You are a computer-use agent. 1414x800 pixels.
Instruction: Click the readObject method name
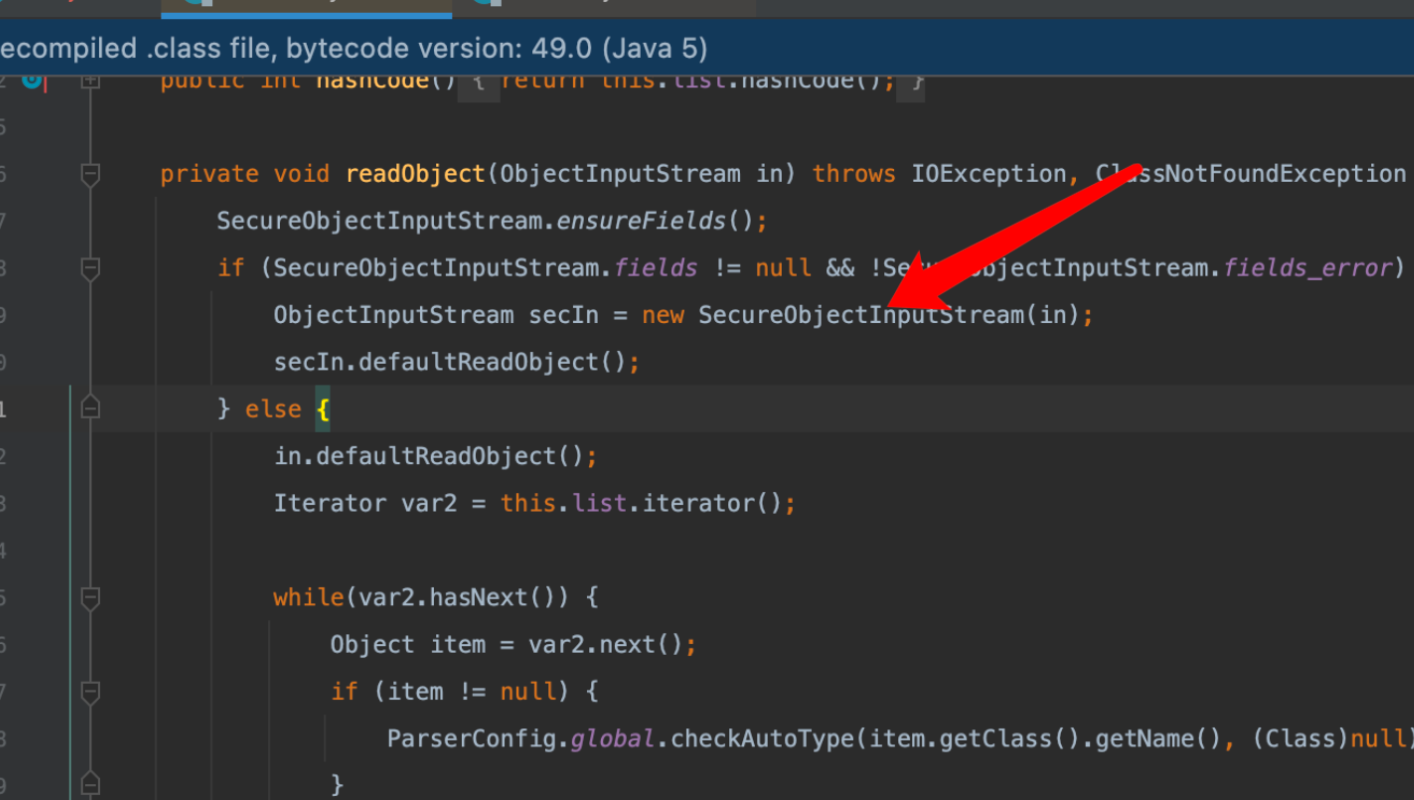tap(415, 174)
